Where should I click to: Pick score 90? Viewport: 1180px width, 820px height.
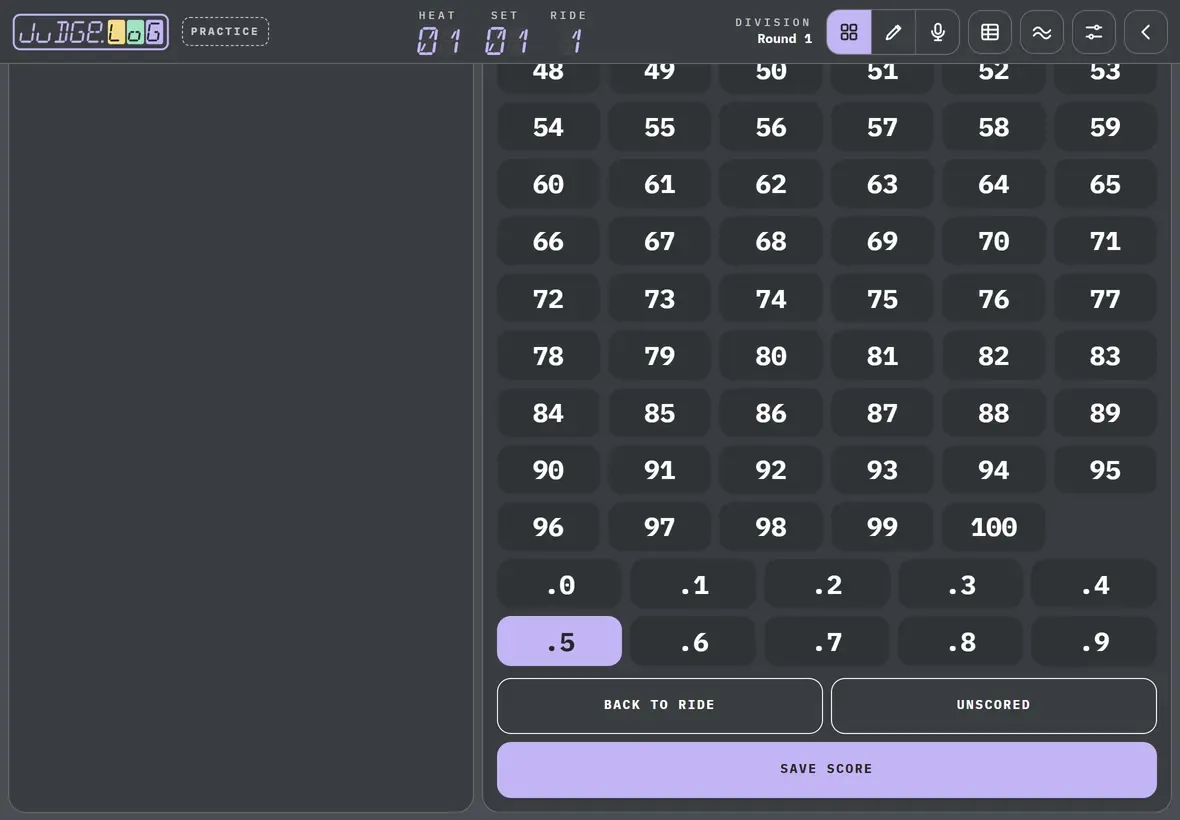(548, 469)
